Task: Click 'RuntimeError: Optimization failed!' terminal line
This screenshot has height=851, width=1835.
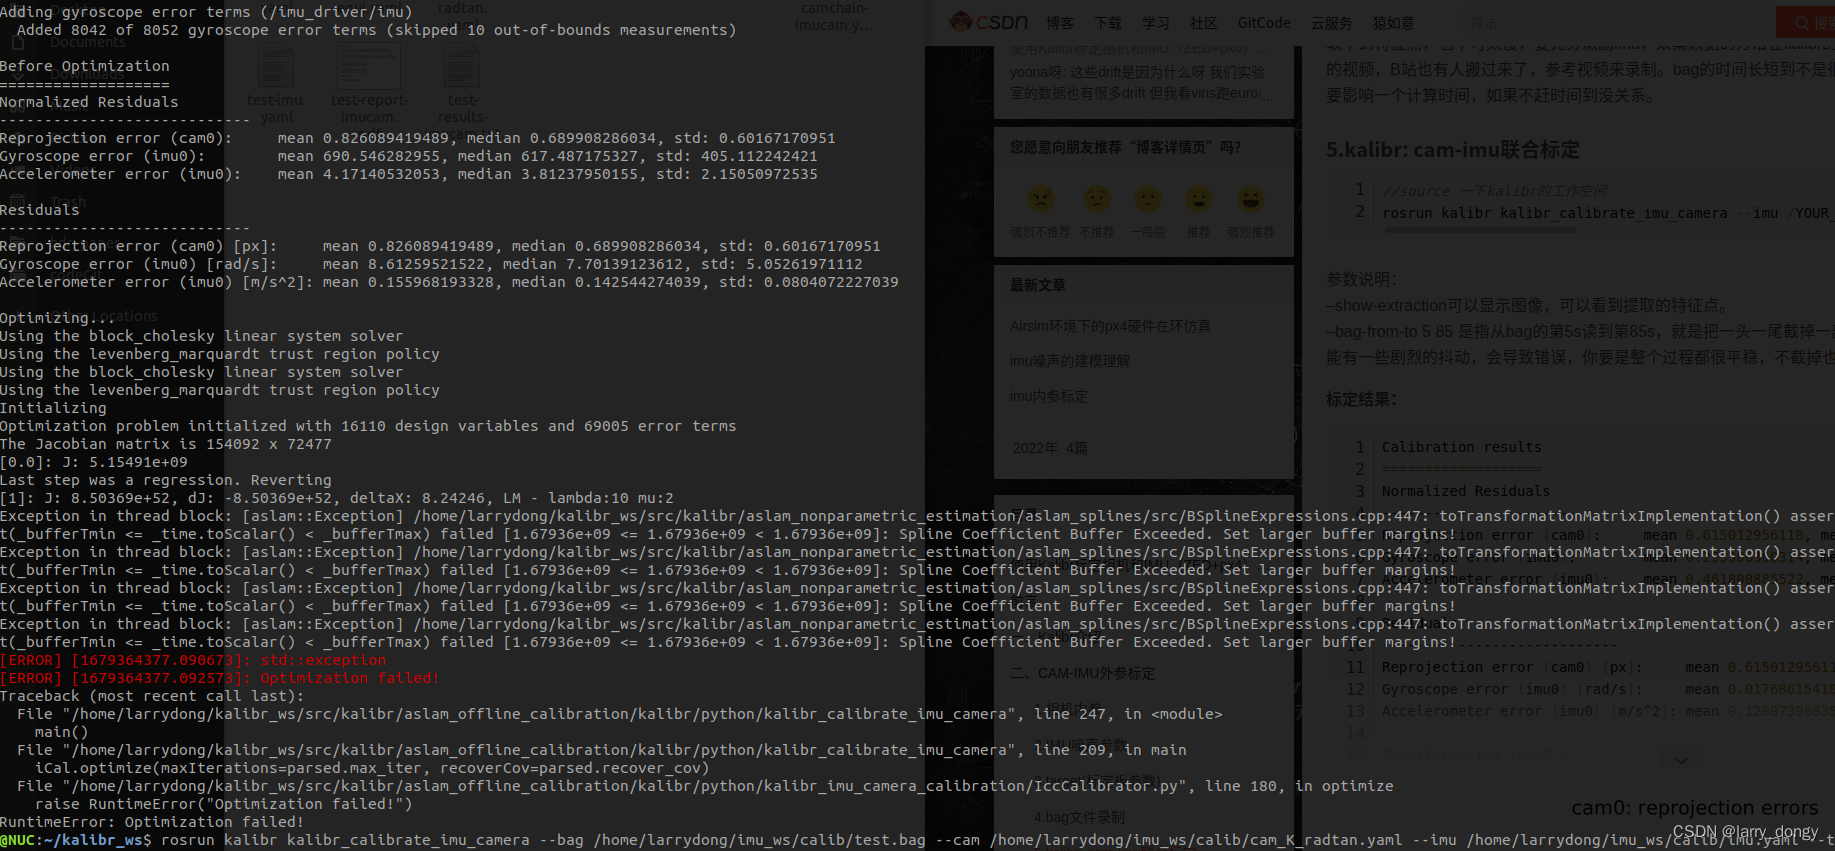Action: [152, 822]
